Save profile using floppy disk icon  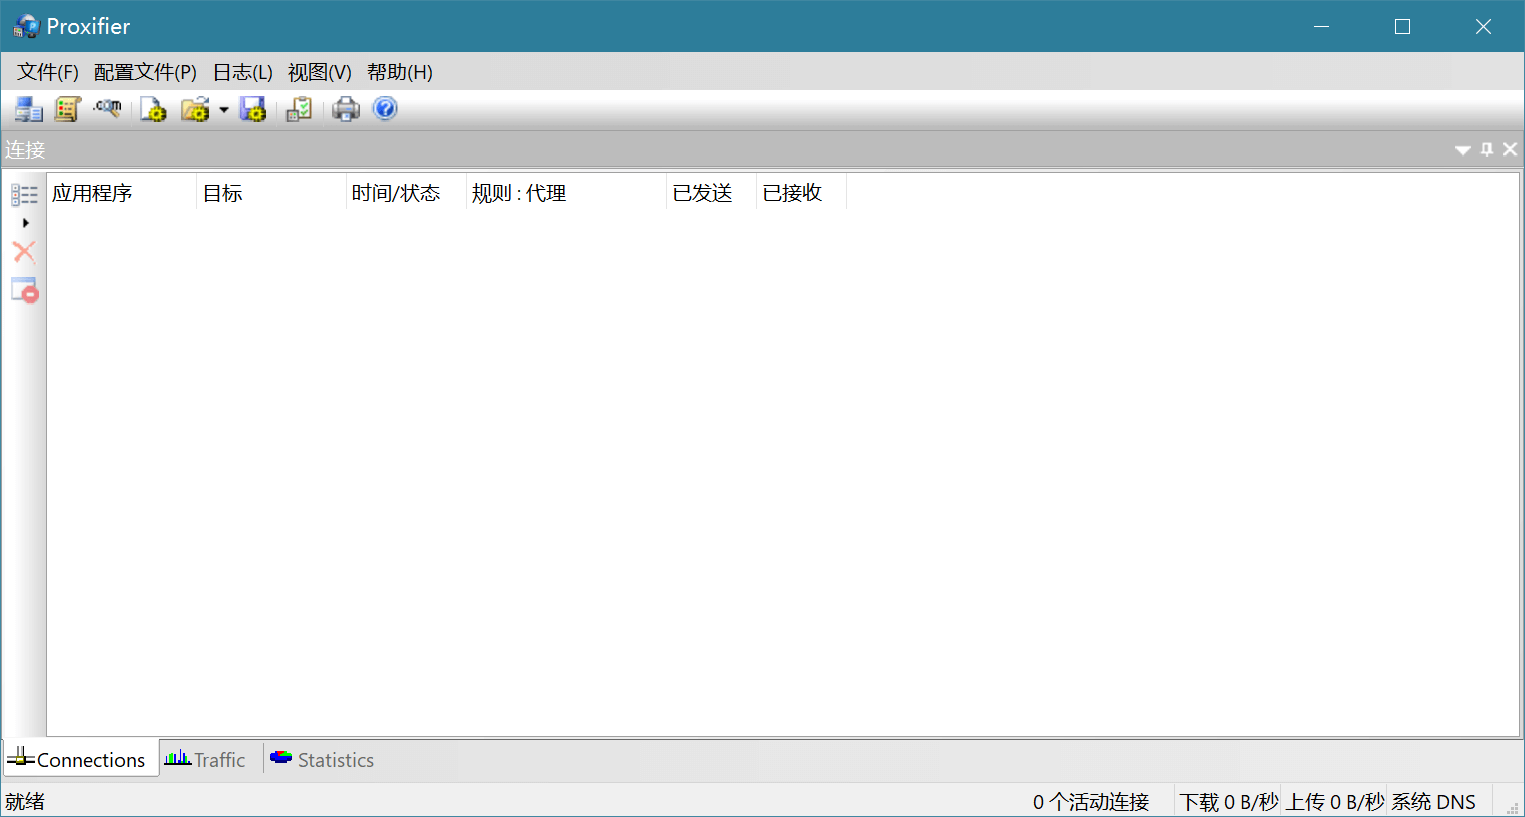253,109
